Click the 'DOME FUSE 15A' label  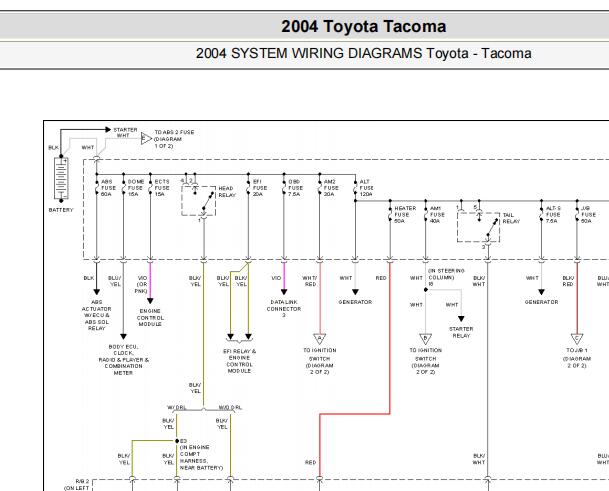point(136,188)
